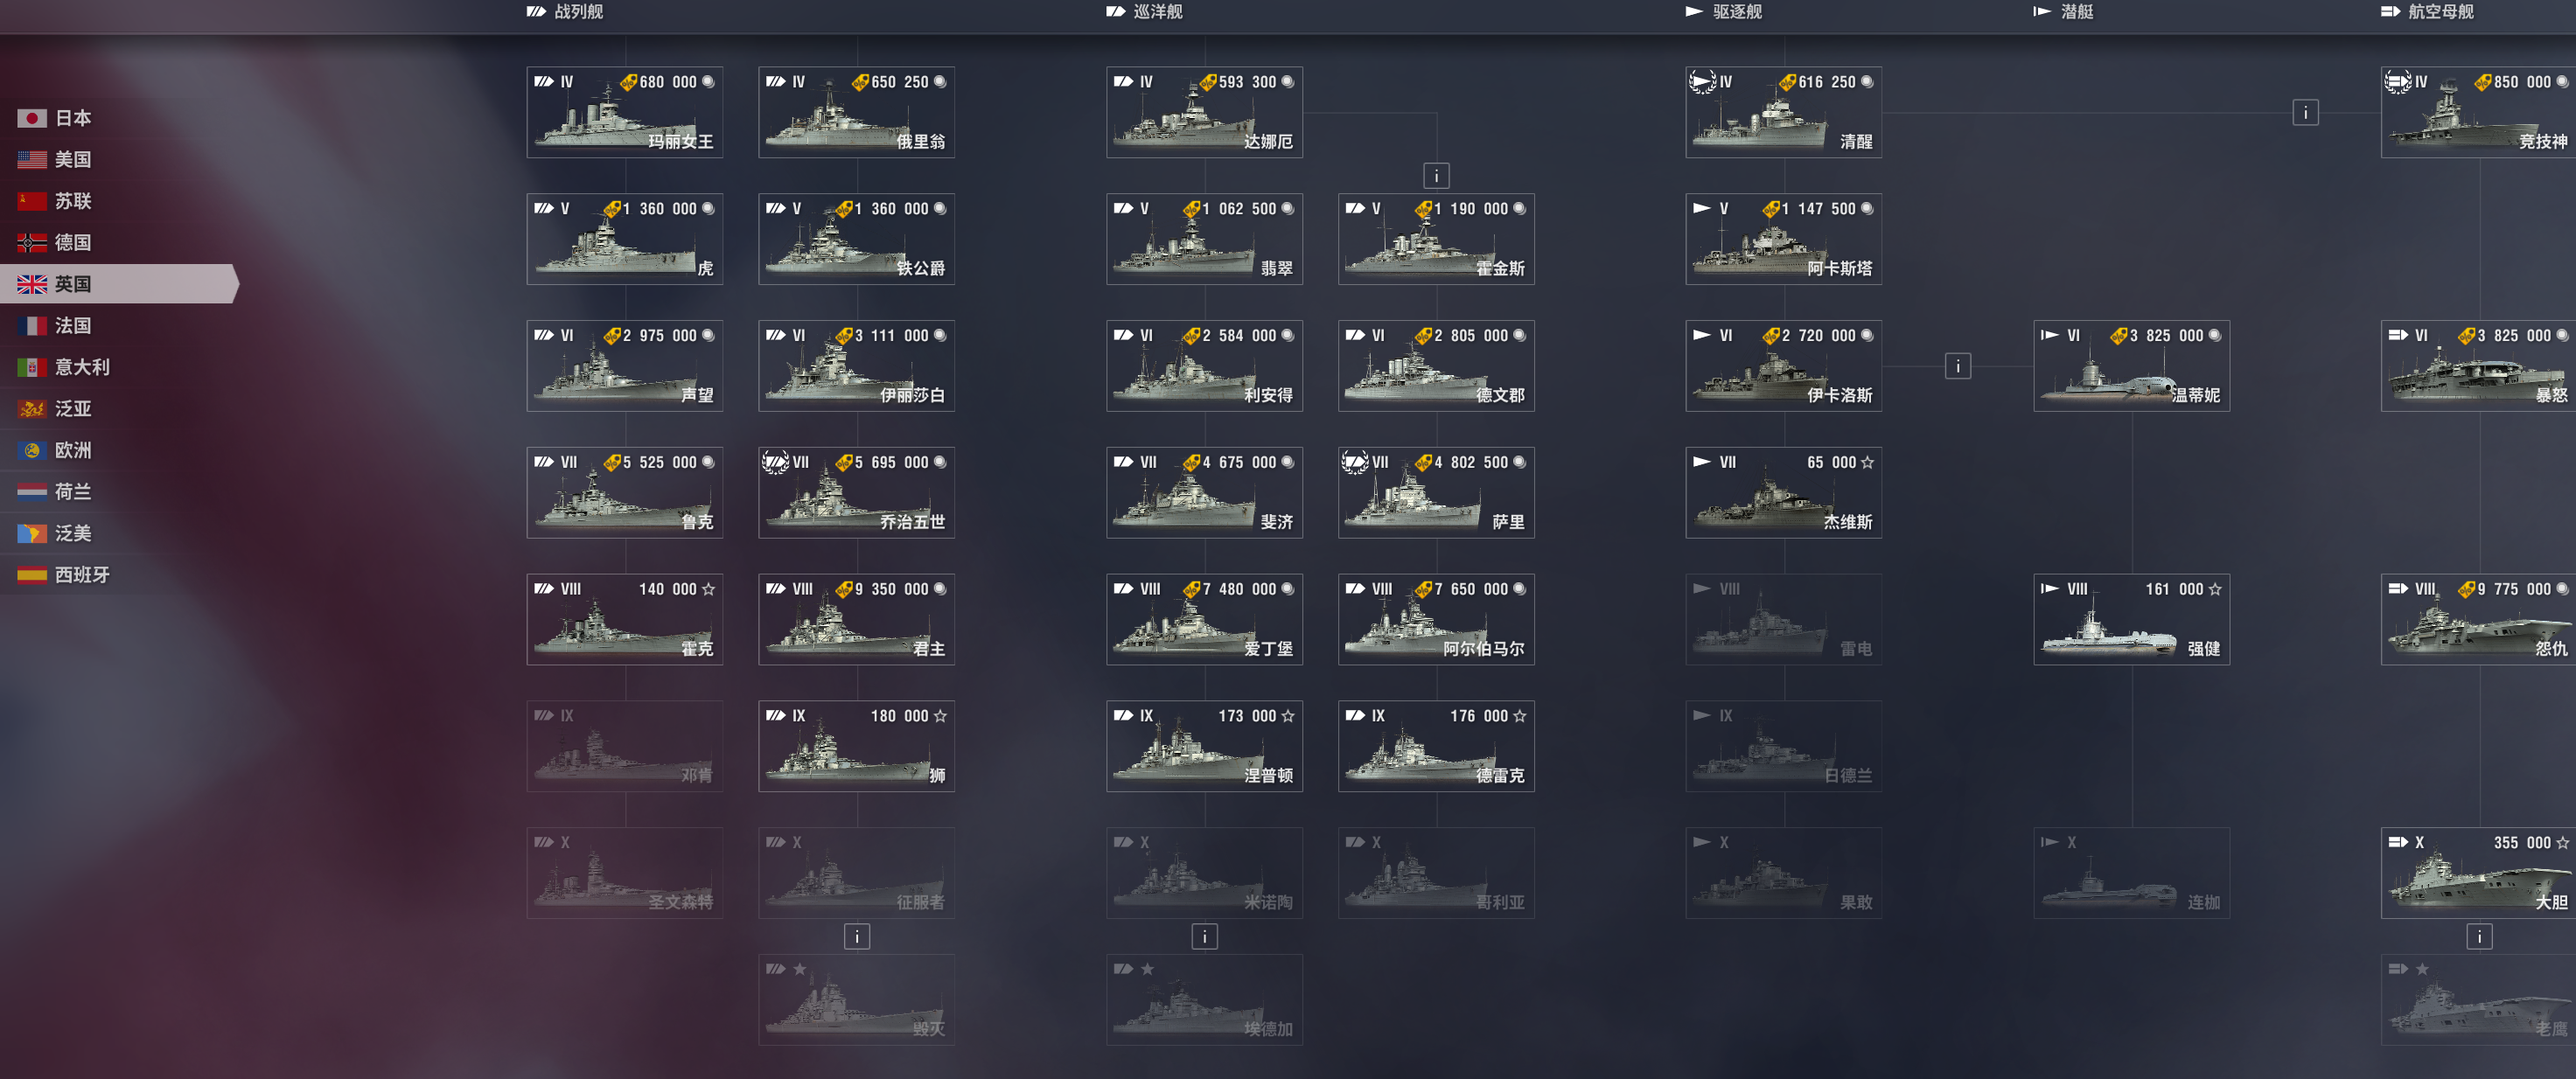Select the 狮 tier IX battleship
The height and width of the screenshot is (1079, 2576).
click(x=857, y=746)
